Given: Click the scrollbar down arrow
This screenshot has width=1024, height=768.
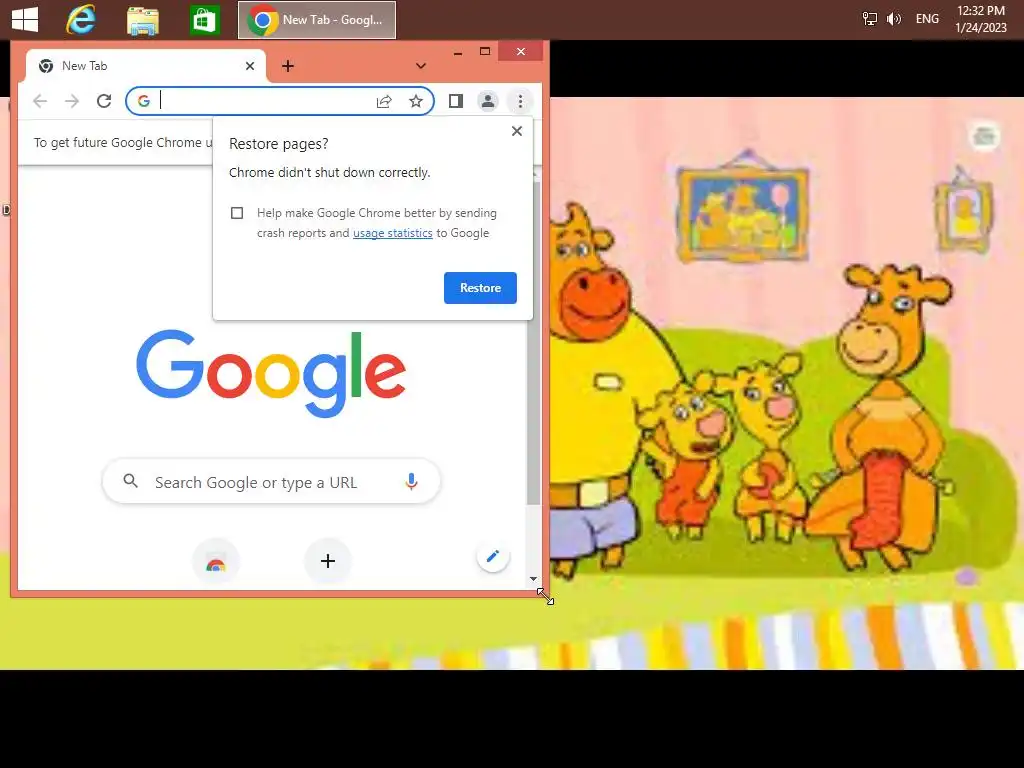Looking at the screenshot, I should [534, 579].
